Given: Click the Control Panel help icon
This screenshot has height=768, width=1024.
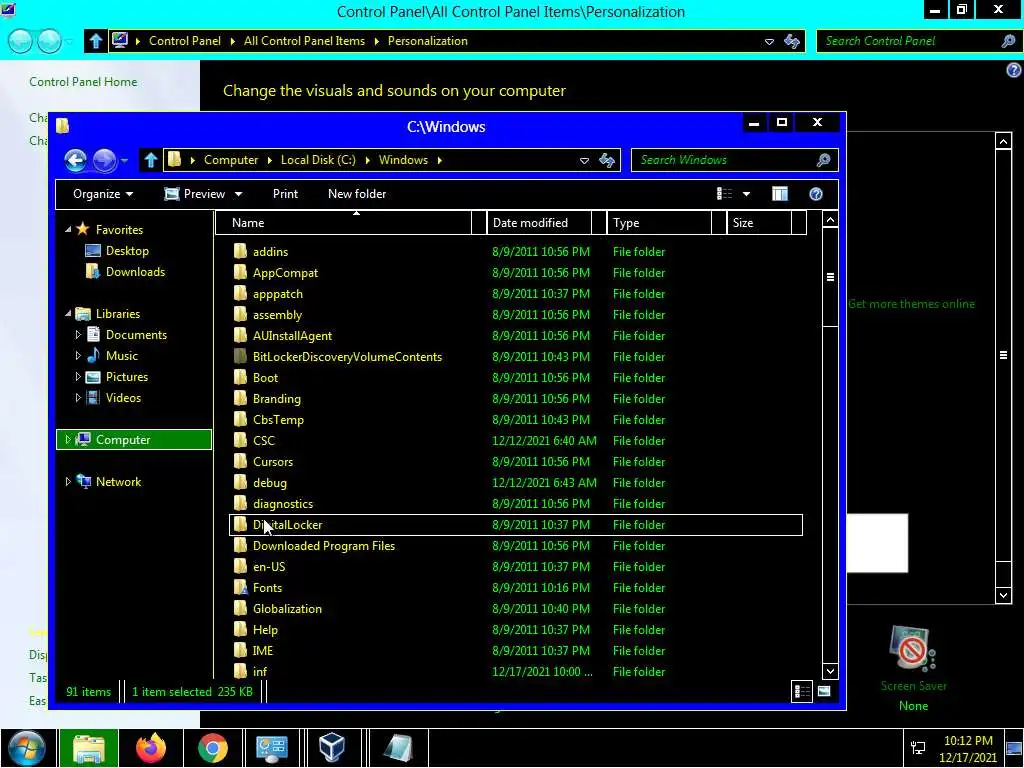Looking at the screenshot, I should tap(1014, 70).
